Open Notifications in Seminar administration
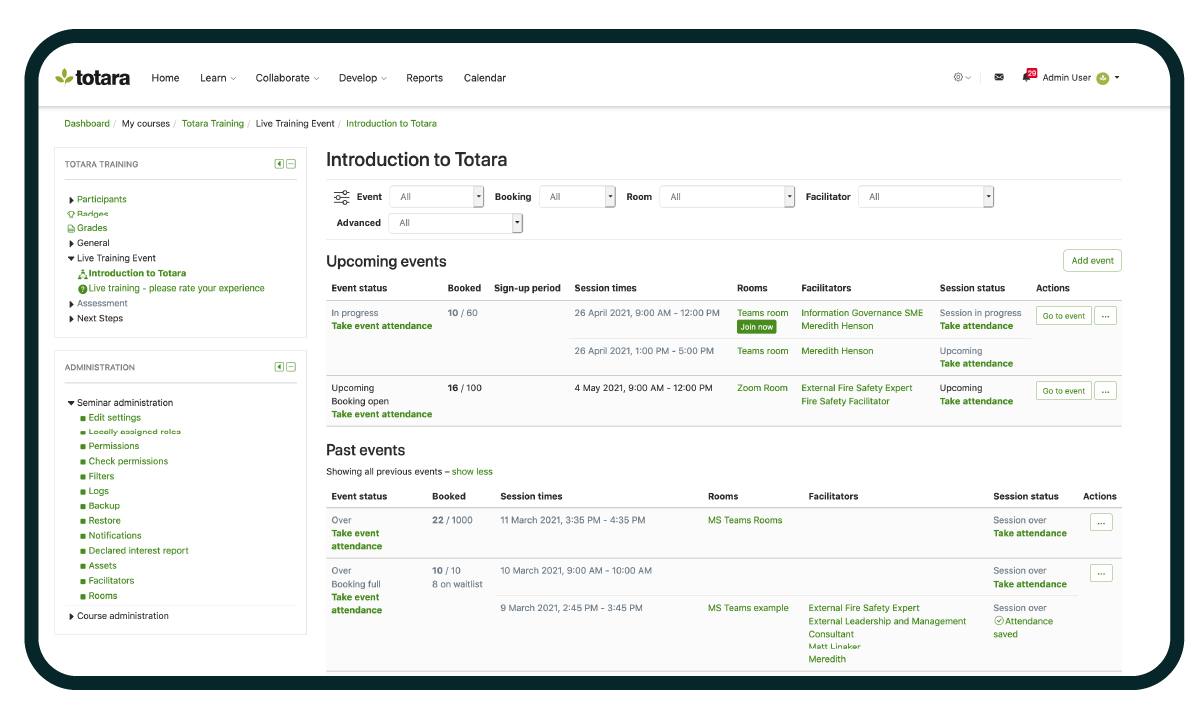This screenshot has height=719, width=1201. point(115,536)
